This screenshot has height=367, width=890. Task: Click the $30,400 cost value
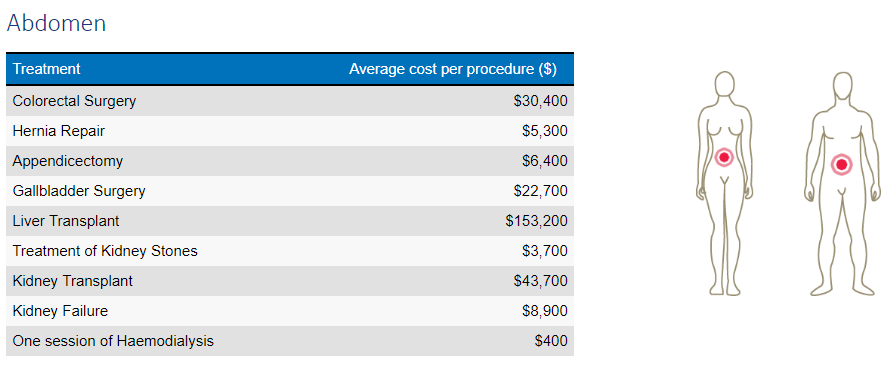(540, 101)
